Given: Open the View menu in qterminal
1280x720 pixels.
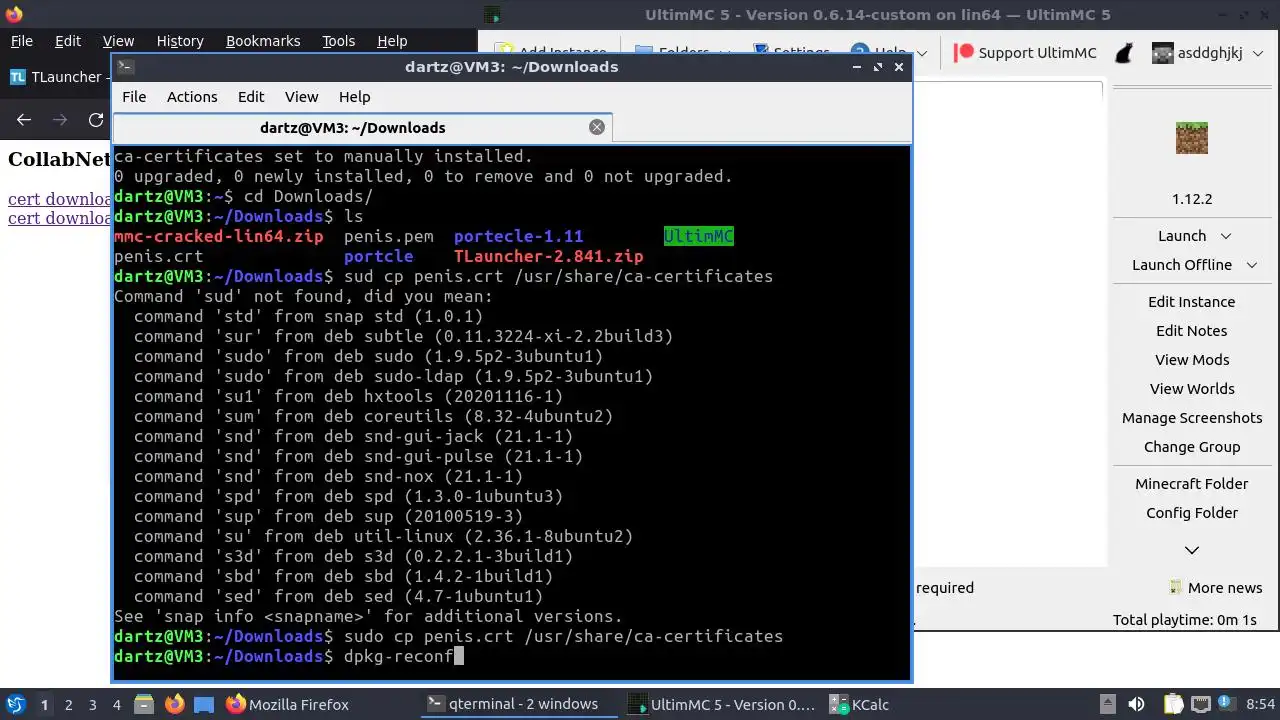Looking at the screenshot, I should 301,97.
